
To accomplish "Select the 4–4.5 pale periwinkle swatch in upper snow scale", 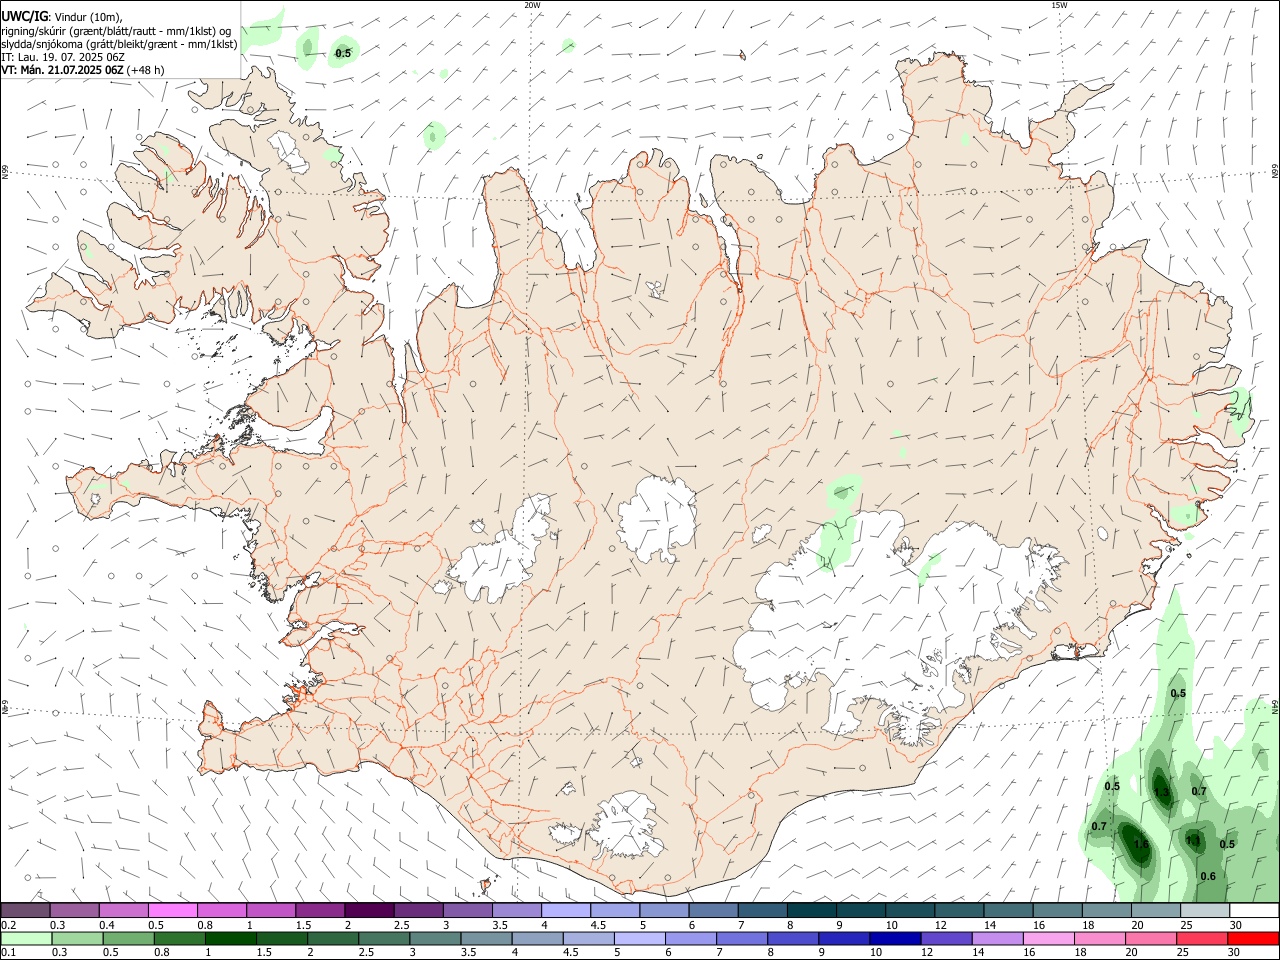I will pos(566,911).
